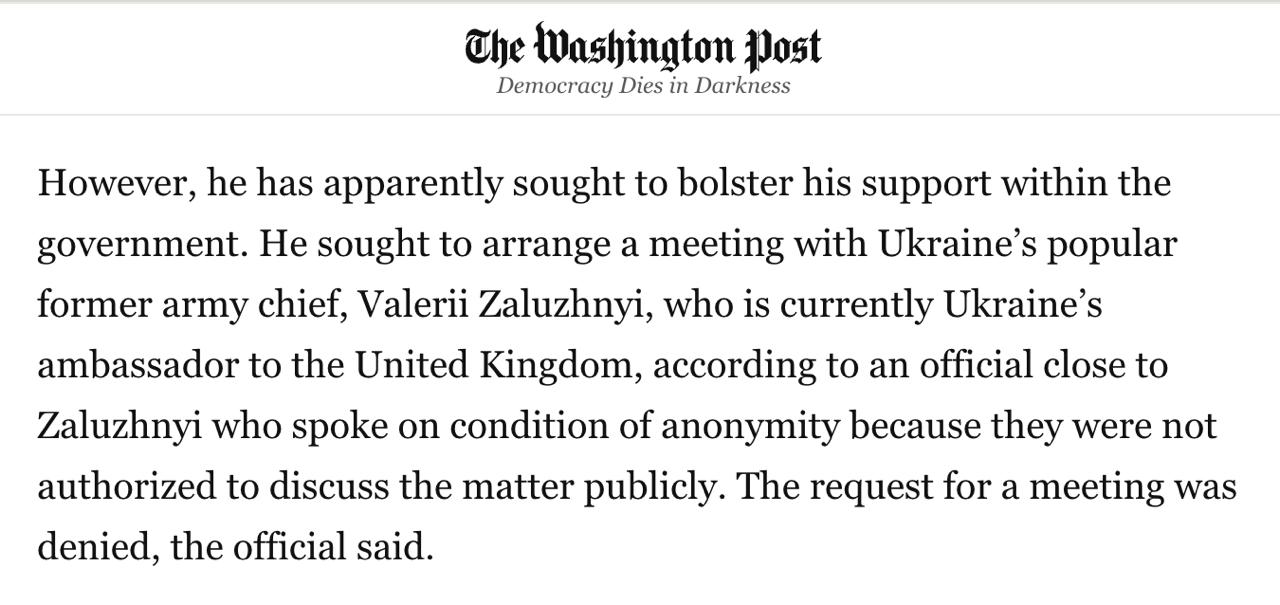Click the word "anonymity"
Viewport: 1280px width, 605px height.
pos(751,426)
